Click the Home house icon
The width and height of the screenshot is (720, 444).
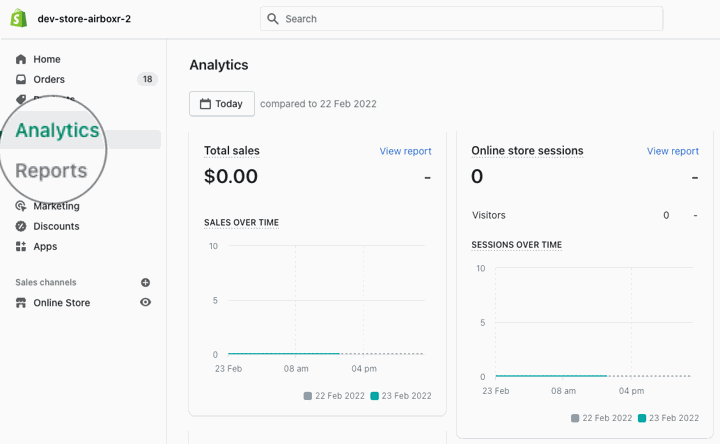[21, 59]
